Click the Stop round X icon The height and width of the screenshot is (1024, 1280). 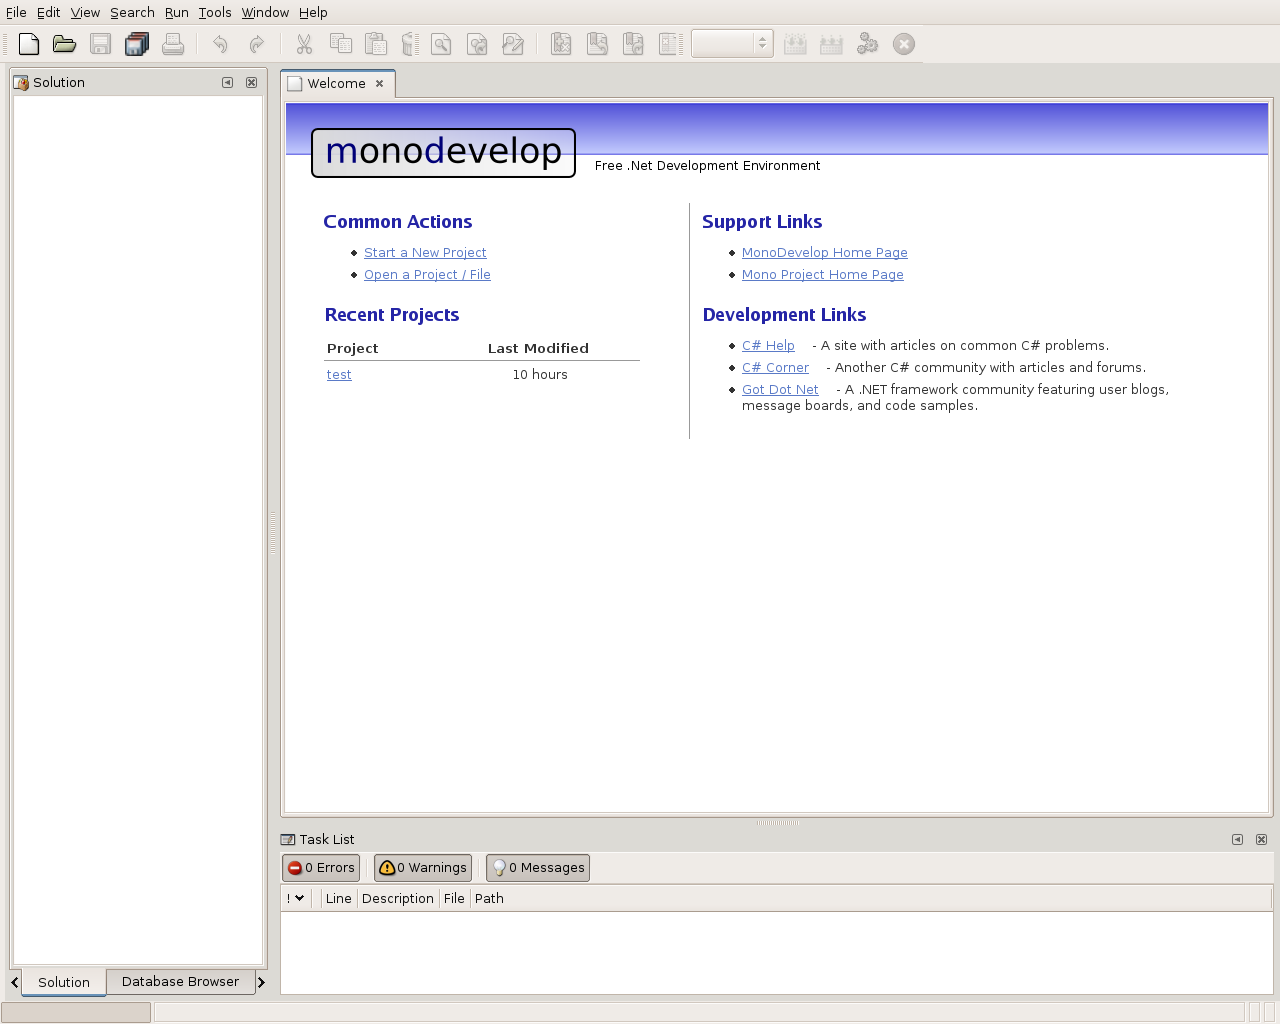click(x=904, y=44)
